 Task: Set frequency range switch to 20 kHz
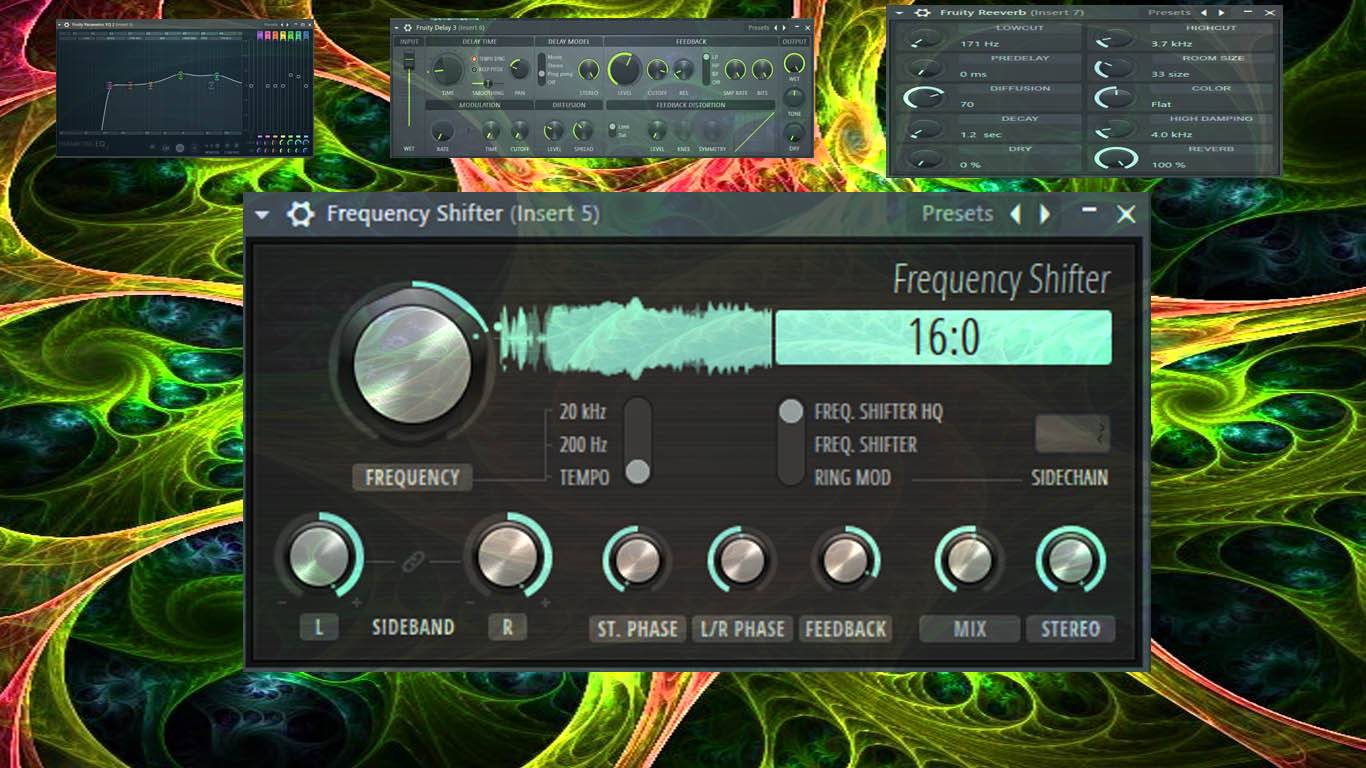[583, 412]
